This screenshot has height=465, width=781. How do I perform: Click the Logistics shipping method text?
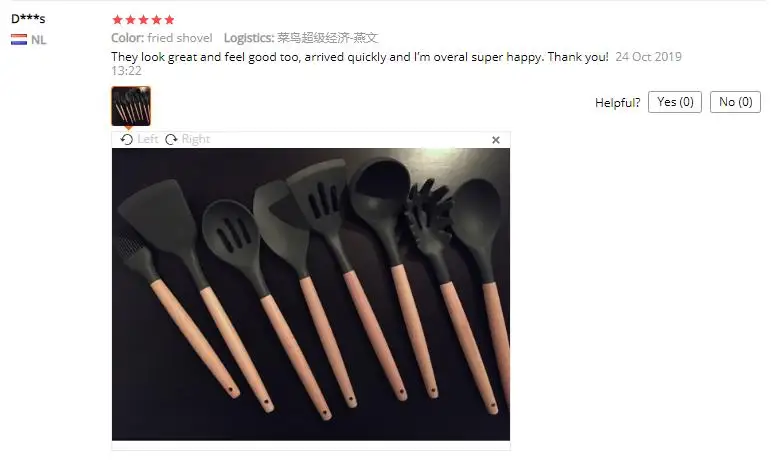pos(301,38)
